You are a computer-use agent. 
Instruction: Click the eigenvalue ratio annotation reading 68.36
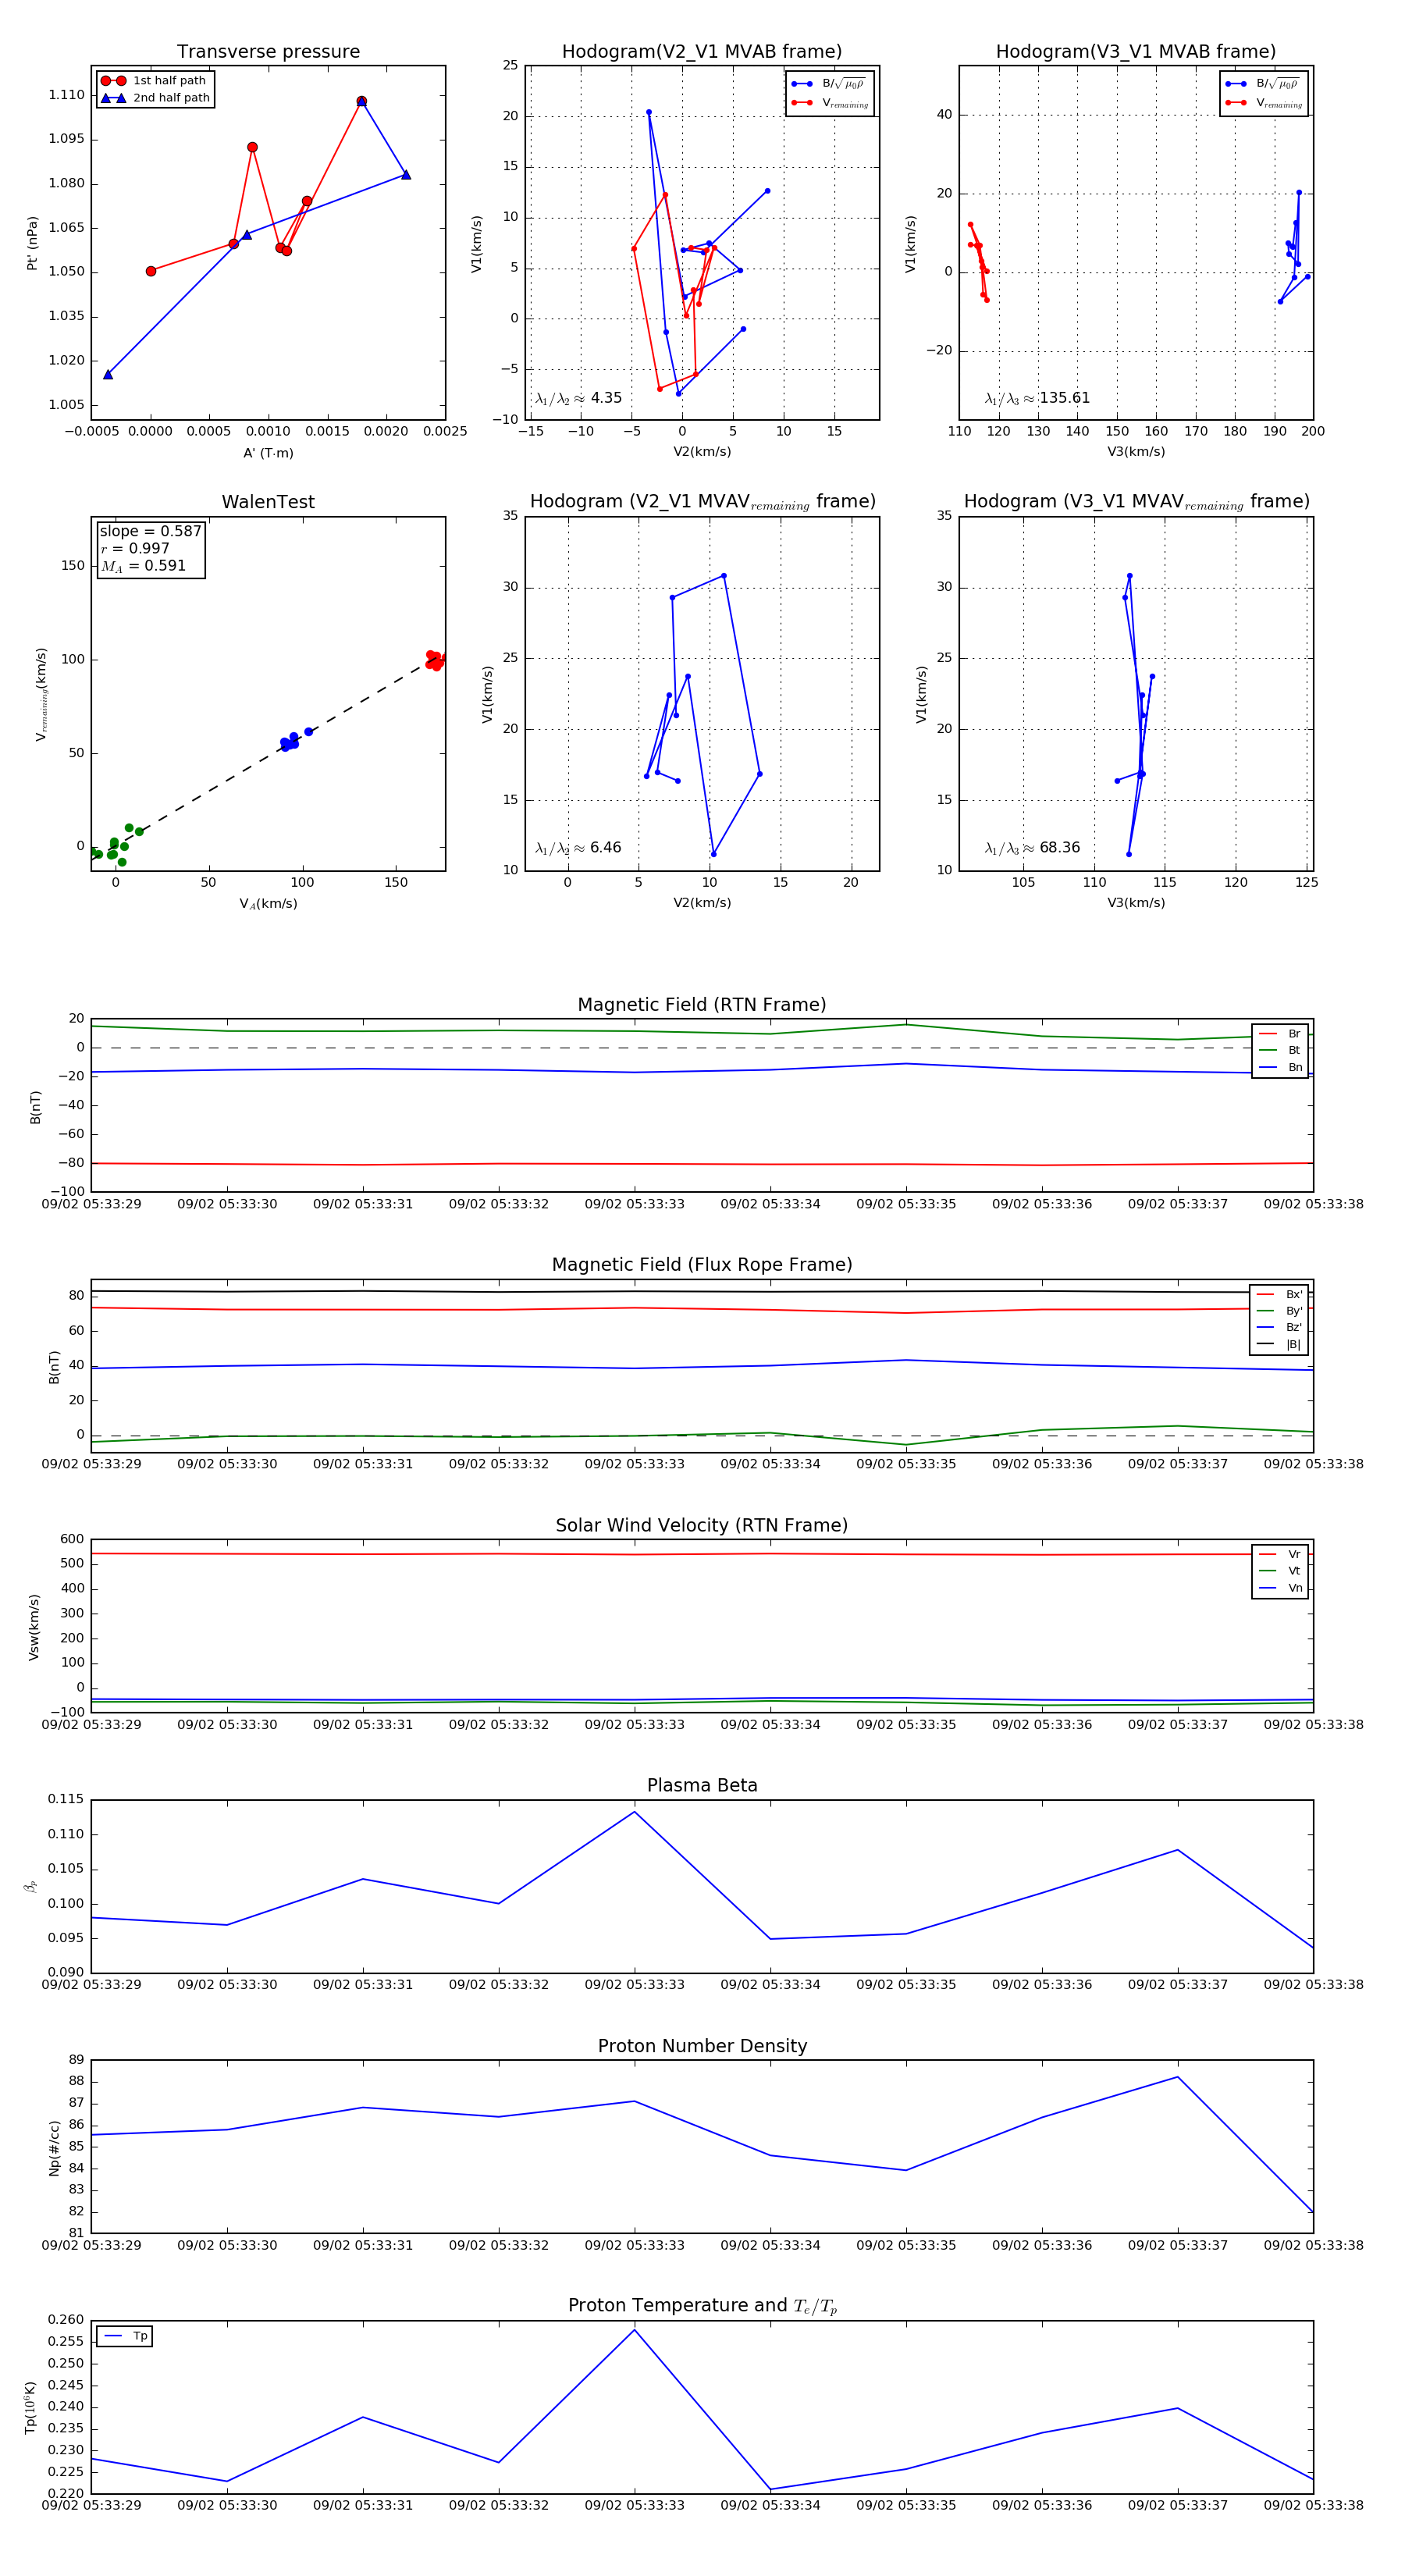tap(1032, 848)
